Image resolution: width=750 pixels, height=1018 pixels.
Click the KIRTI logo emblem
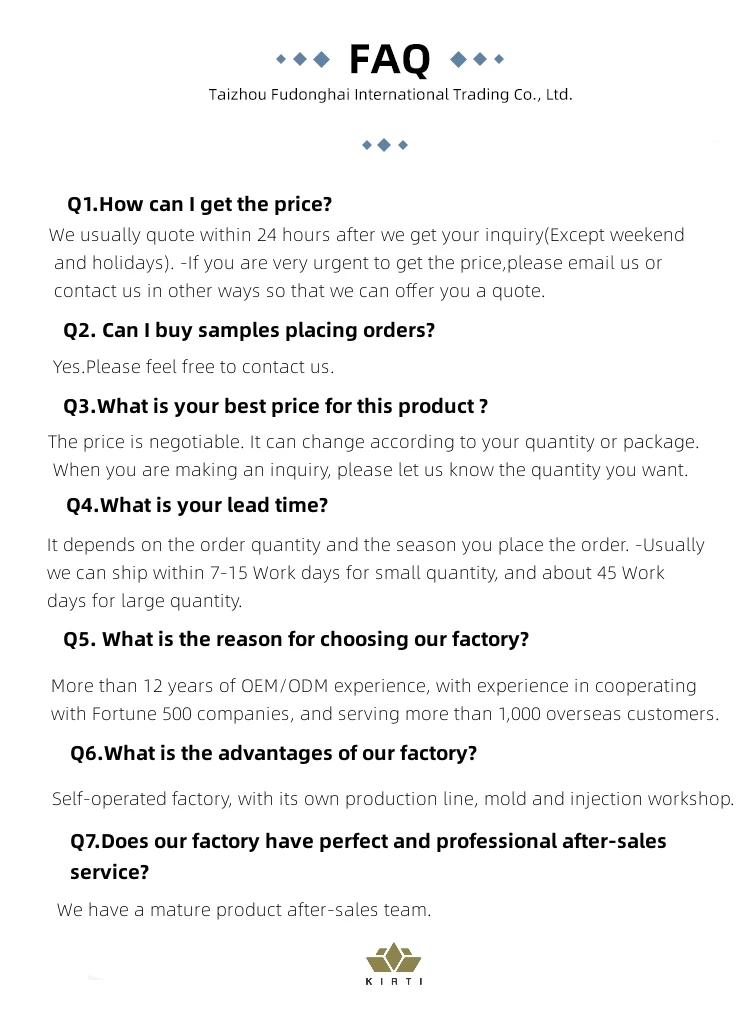(x=394, y=957)
